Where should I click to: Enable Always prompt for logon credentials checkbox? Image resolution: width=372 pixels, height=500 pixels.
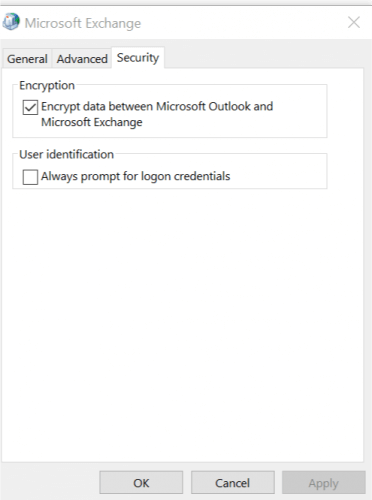30,177
